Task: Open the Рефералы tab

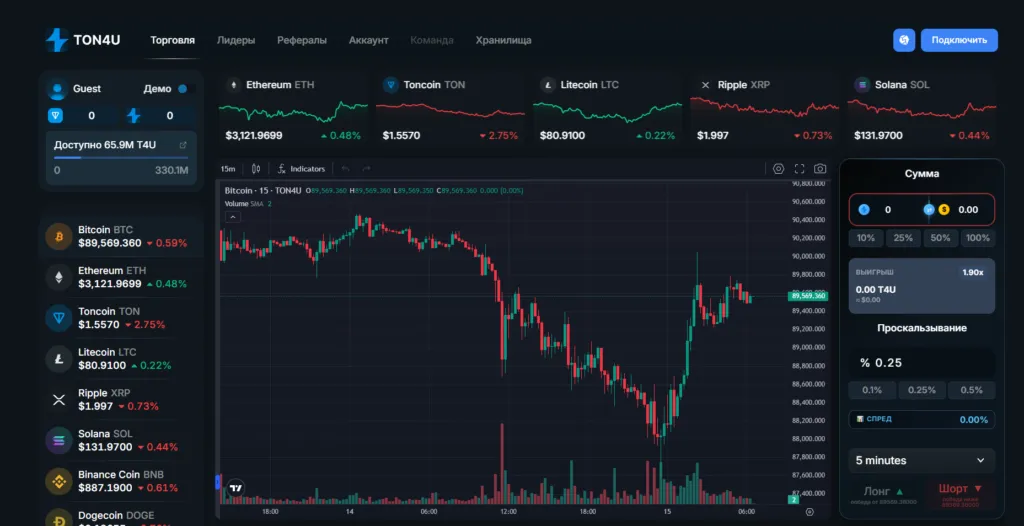Action: click(x=302, y=40)
